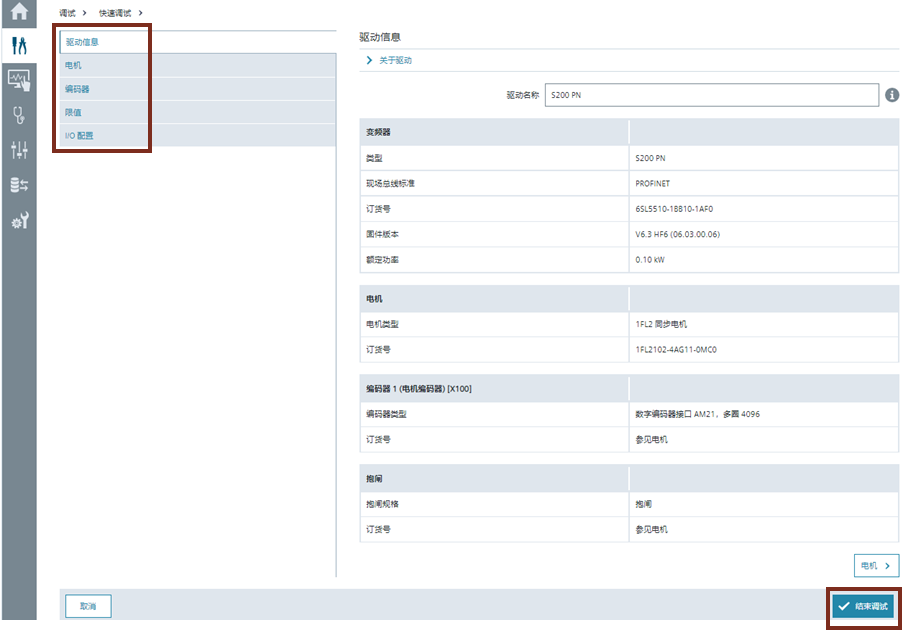Screen dimensions: 921x630
Task: Open the 限值 step
Action: (73, 112)
